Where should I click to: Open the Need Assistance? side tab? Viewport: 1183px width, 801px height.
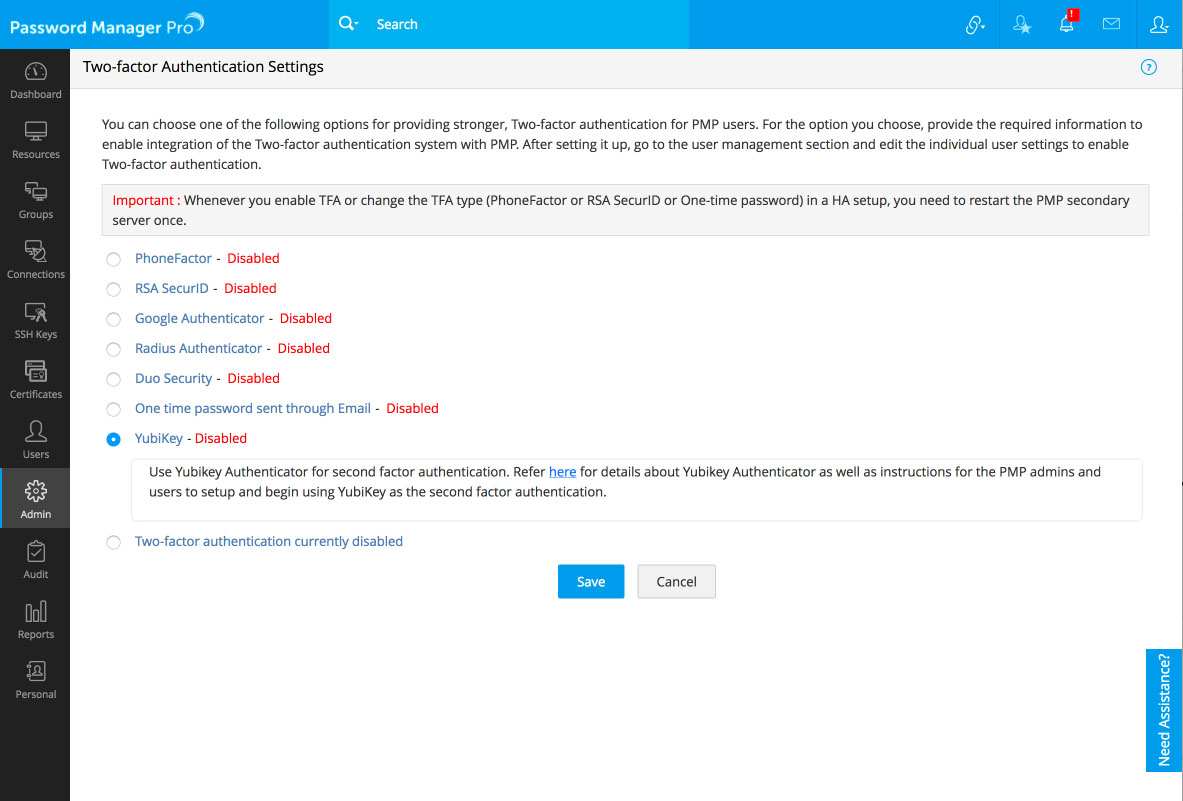(1163, 710)
